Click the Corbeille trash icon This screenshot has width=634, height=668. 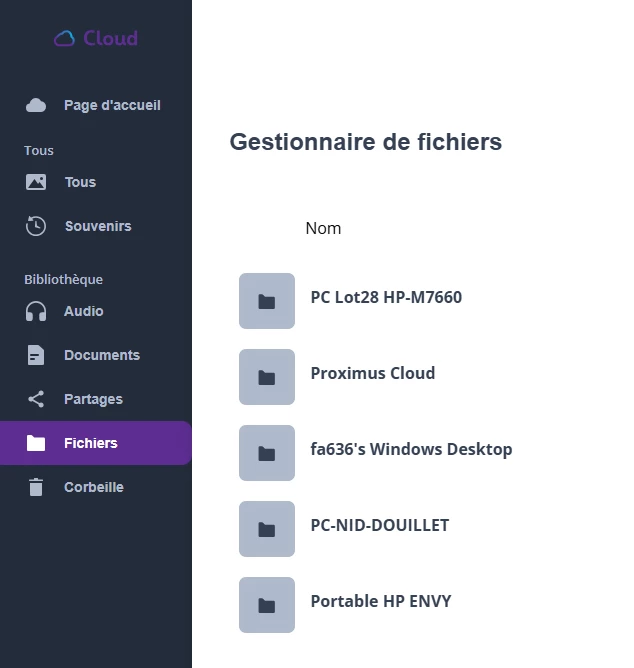tap(36, 487)
